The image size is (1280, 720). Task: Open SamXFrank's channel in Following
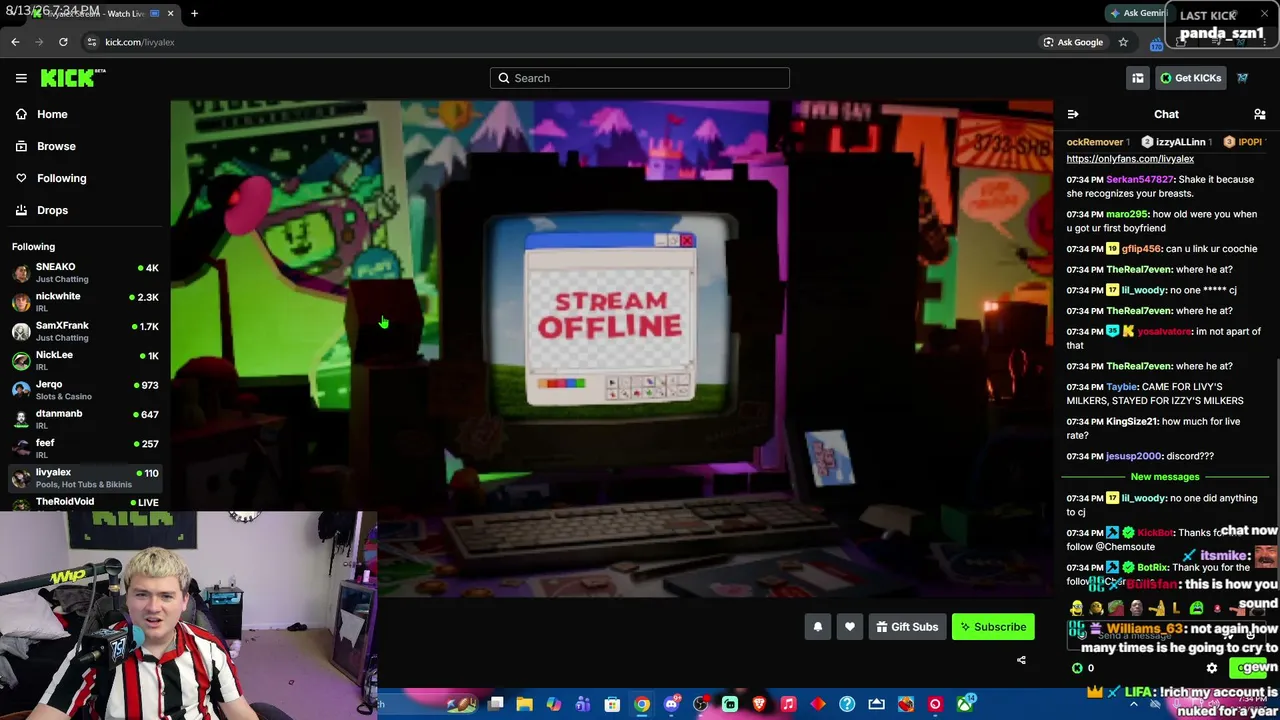[x=85, y=331]
